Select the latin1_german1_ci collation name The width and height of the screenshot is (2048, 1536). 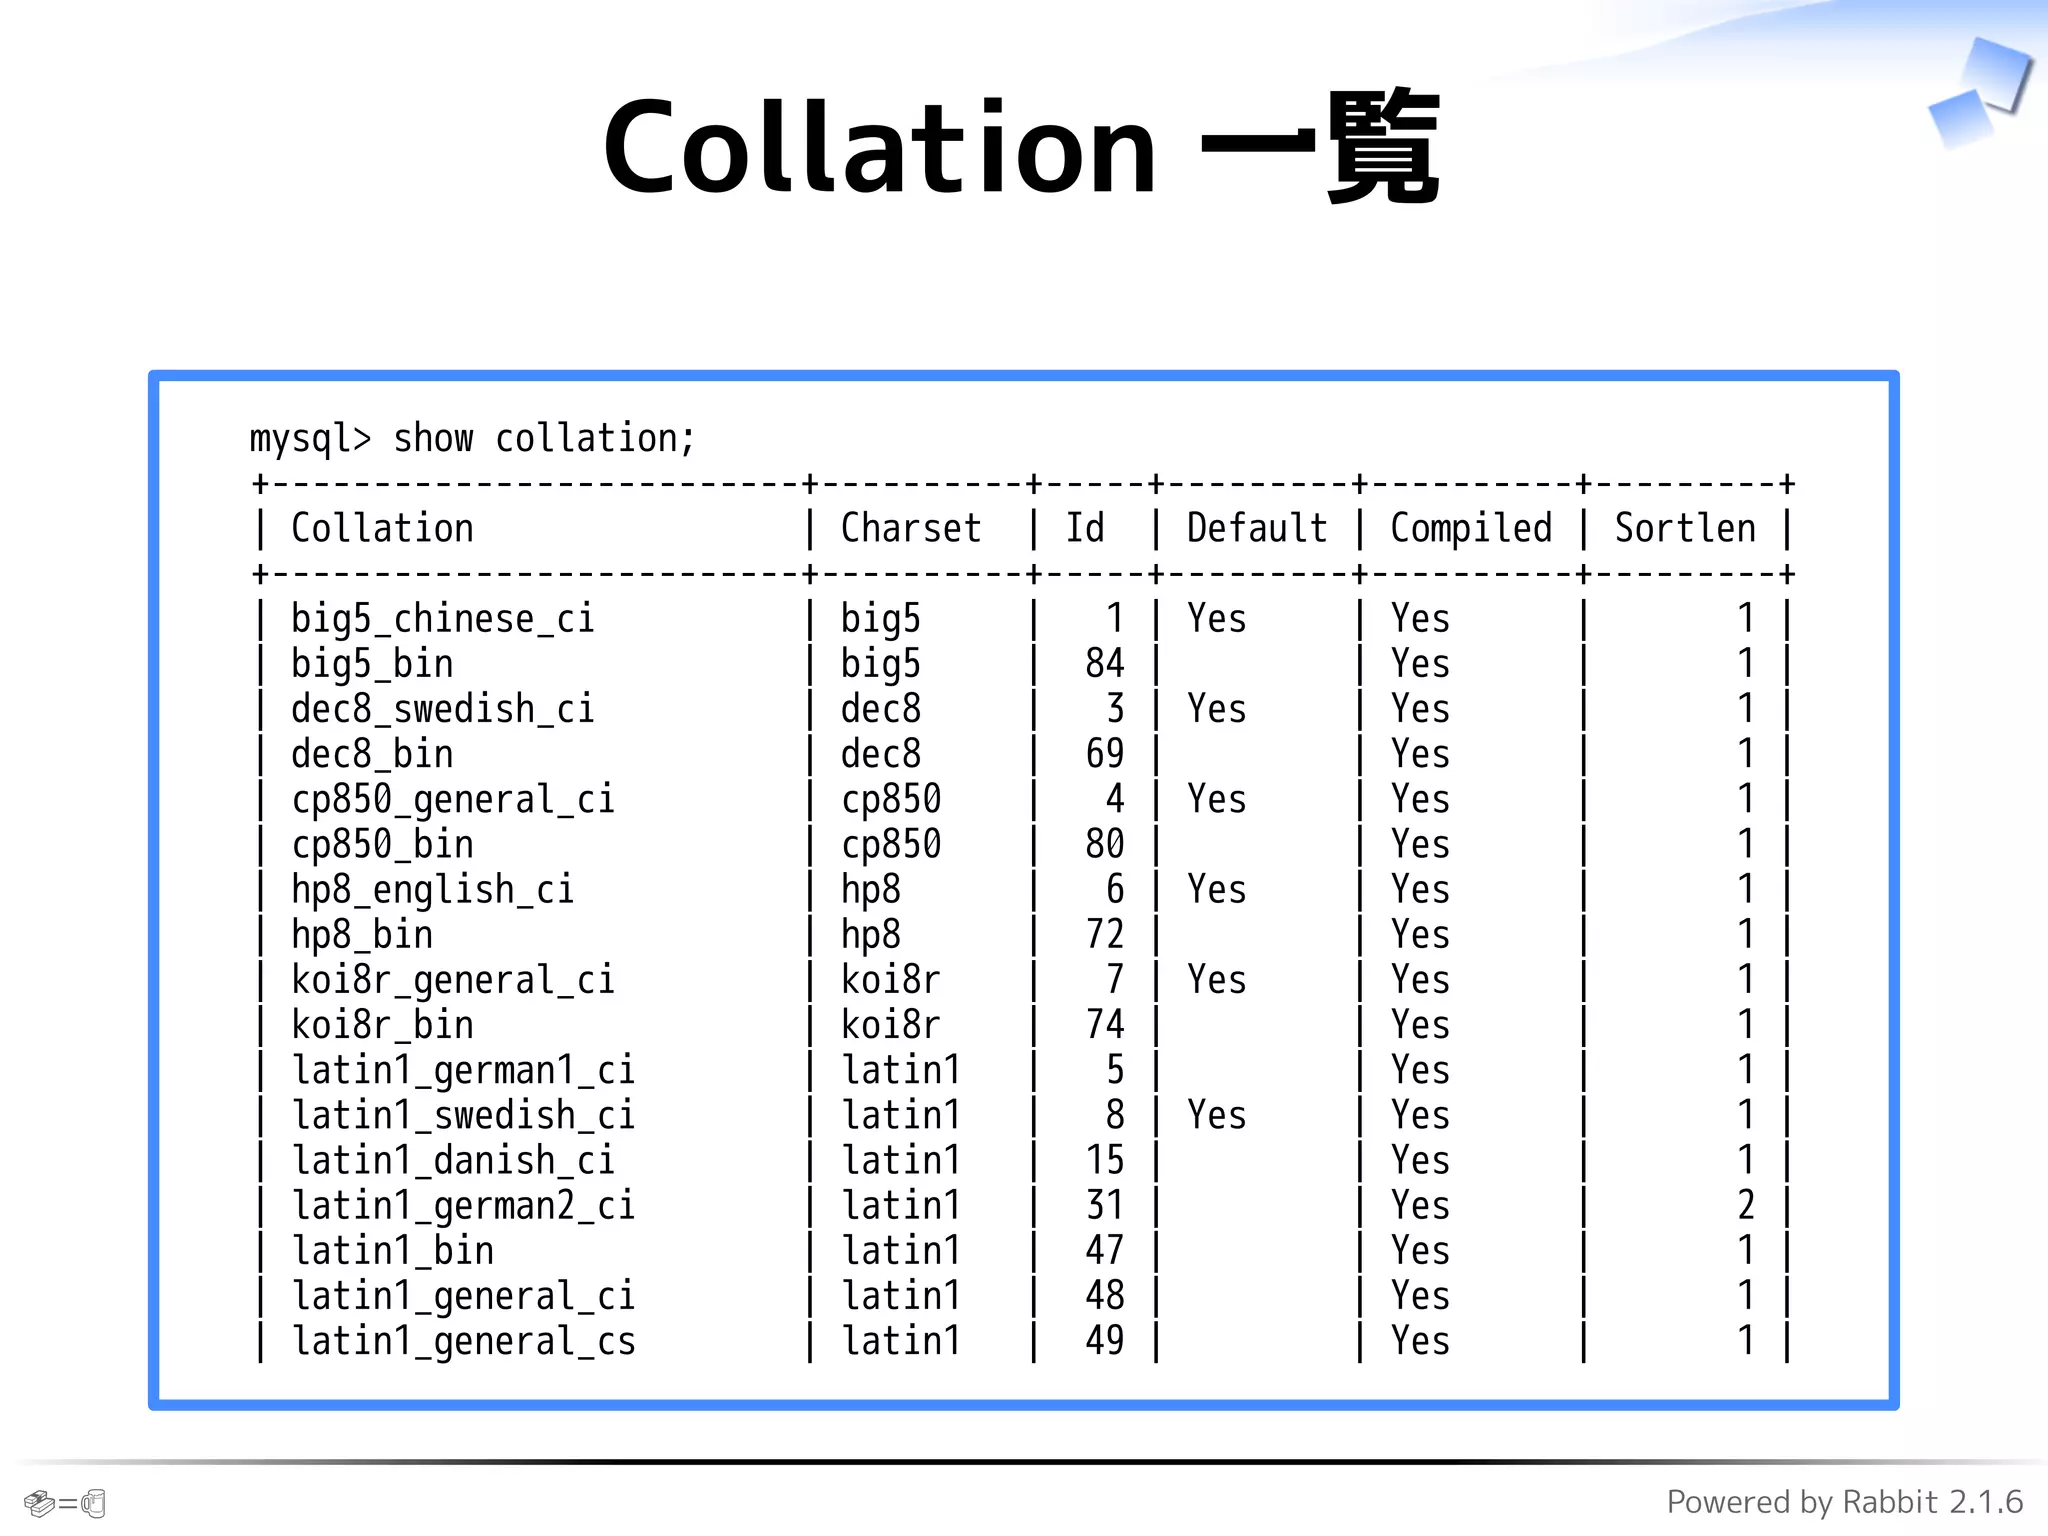point(463,1072)
